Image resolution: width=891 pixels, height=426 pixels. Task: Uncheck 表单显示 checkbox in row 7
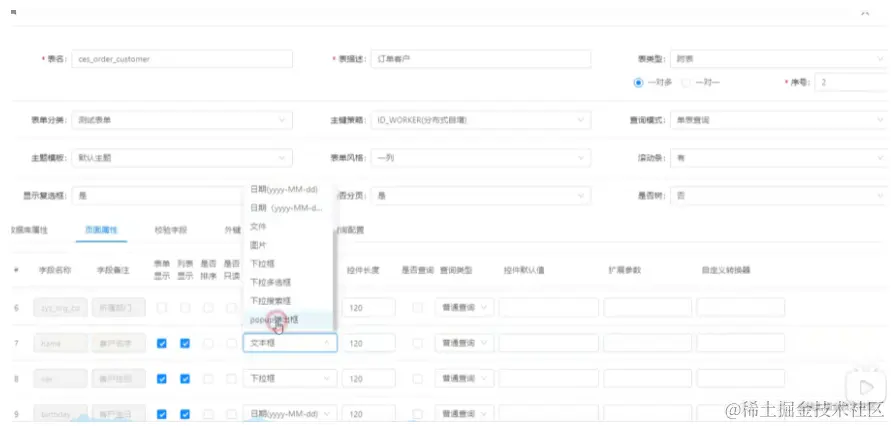tap(162, 343)
